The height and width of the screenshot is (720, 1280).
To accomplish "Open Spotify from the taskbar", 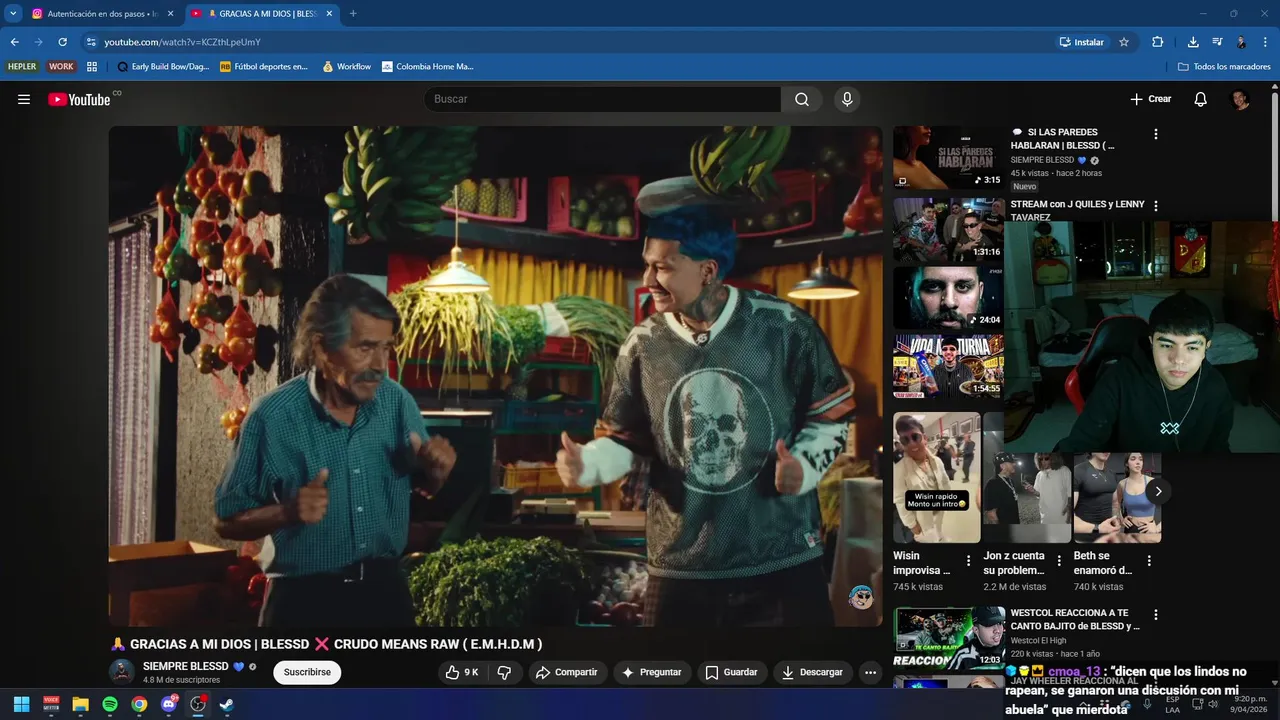I will (110, 704).
